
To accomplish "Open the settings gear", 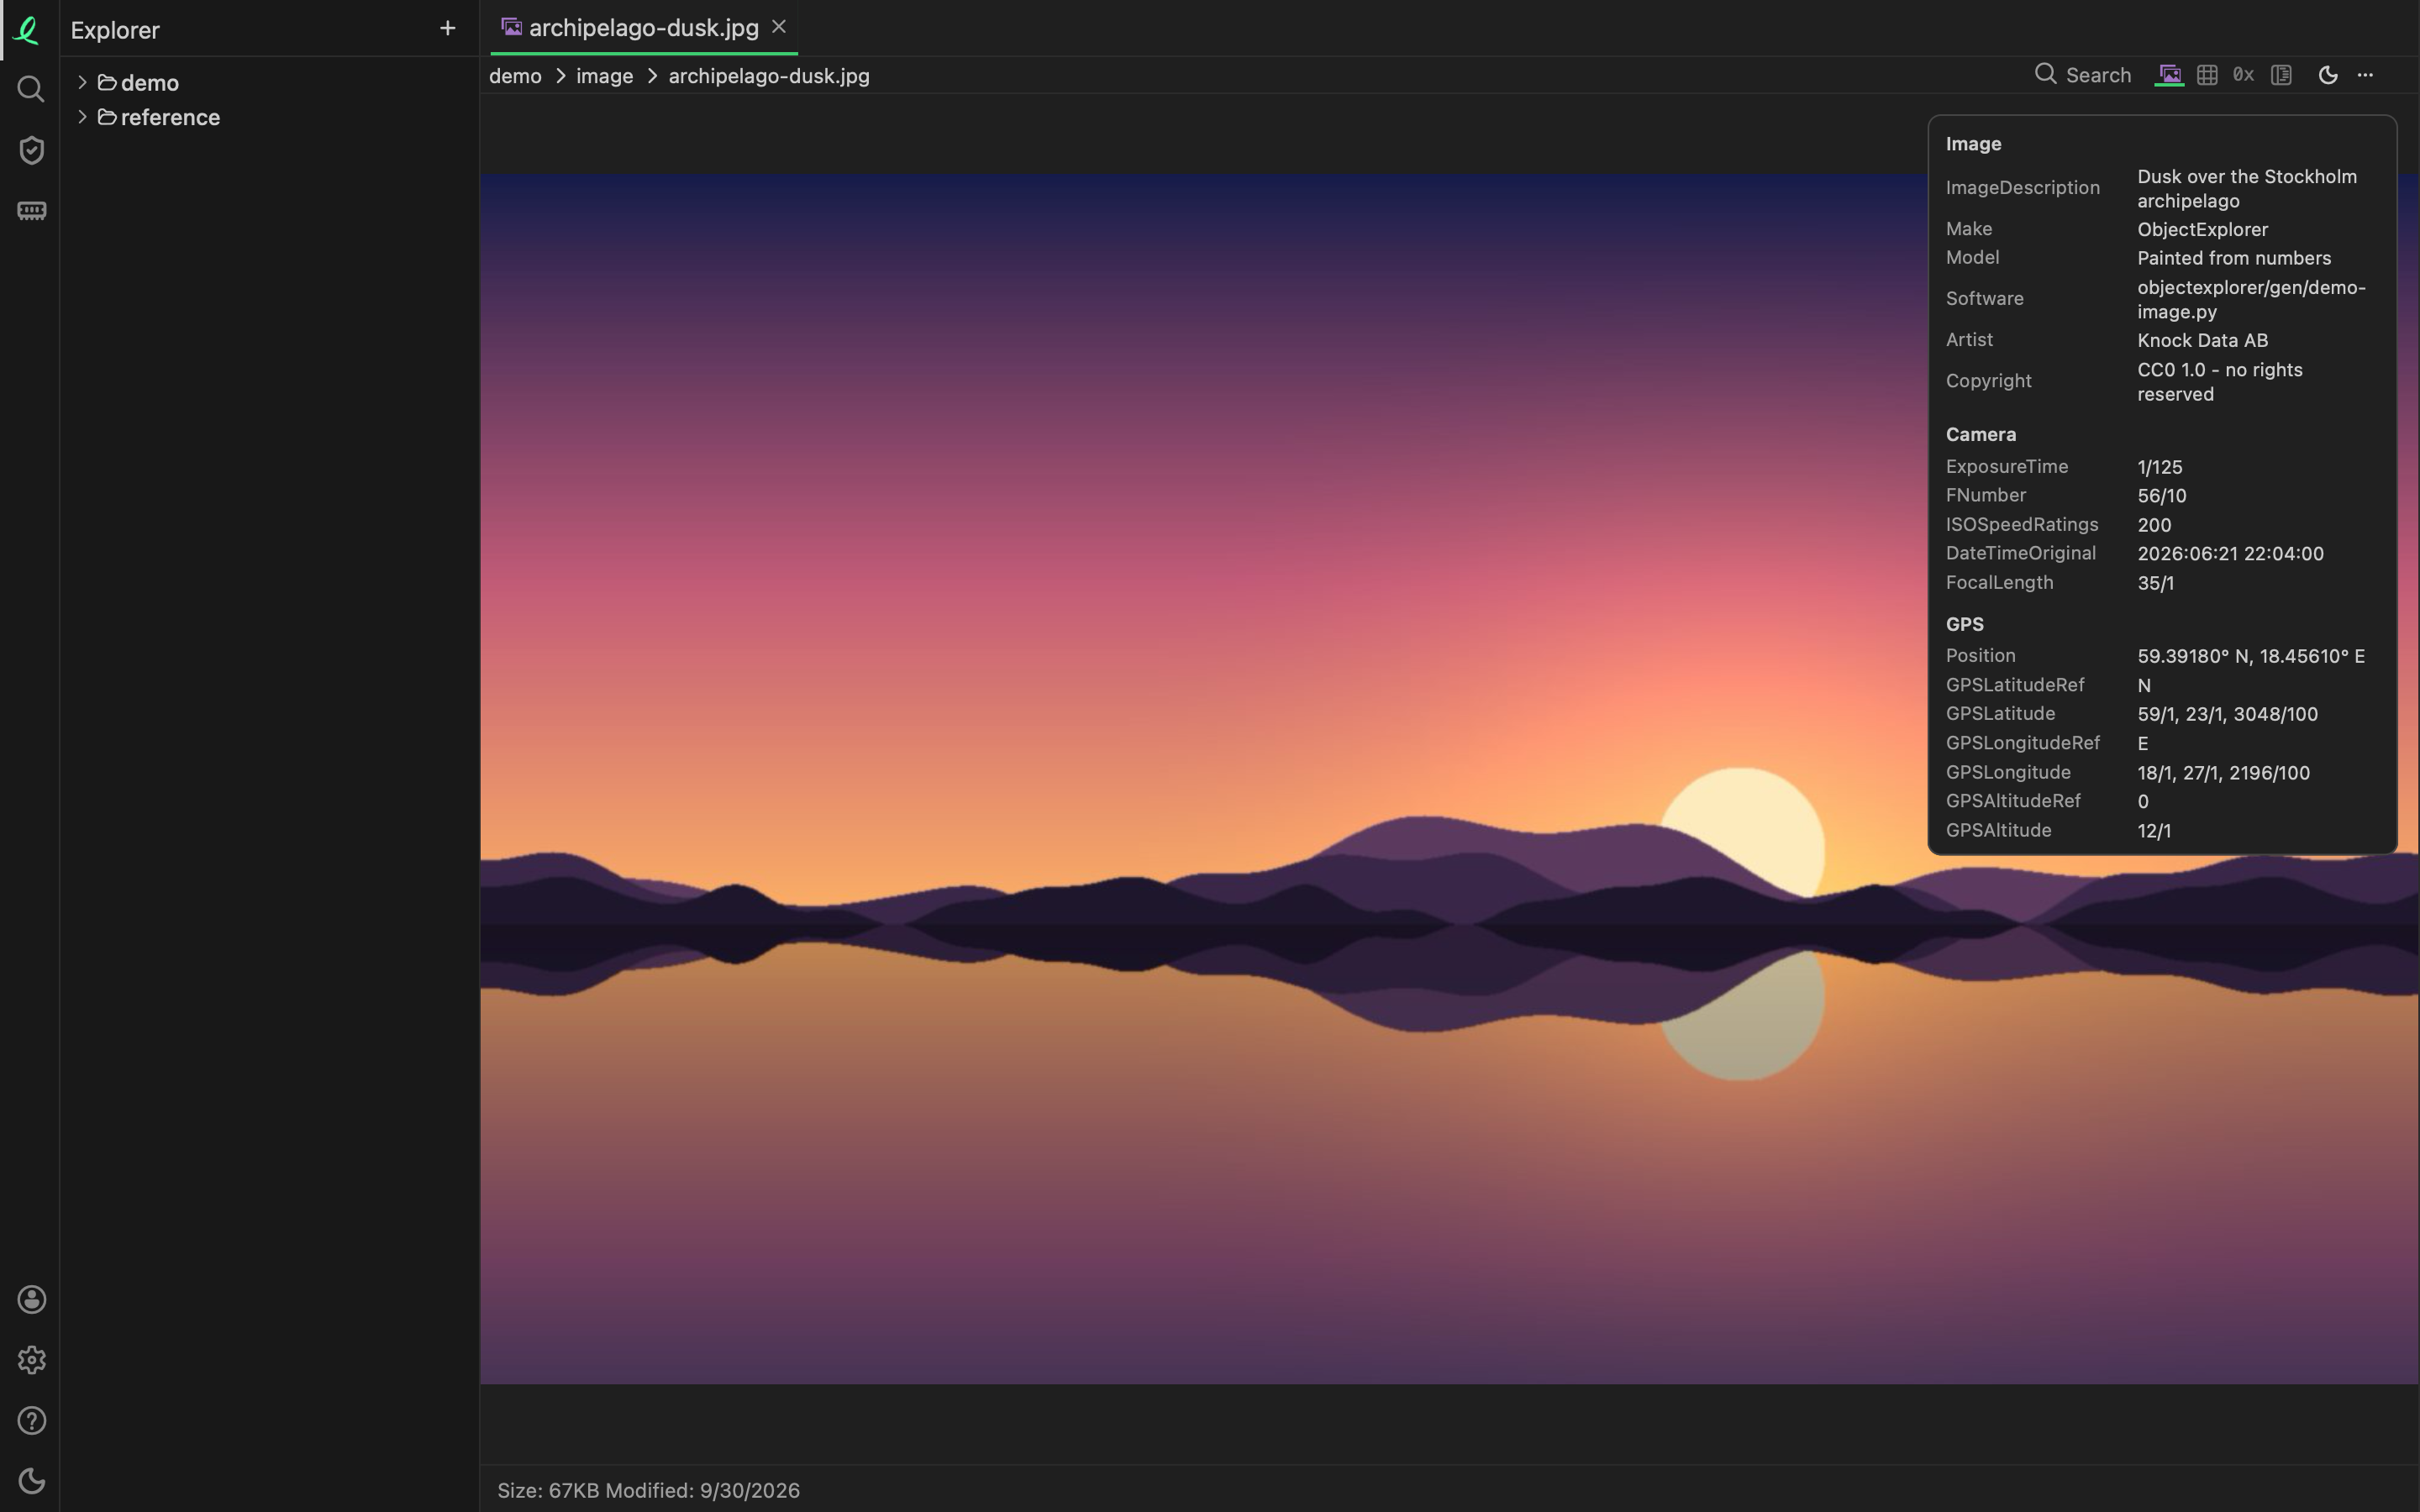I will click(31, 1360).
